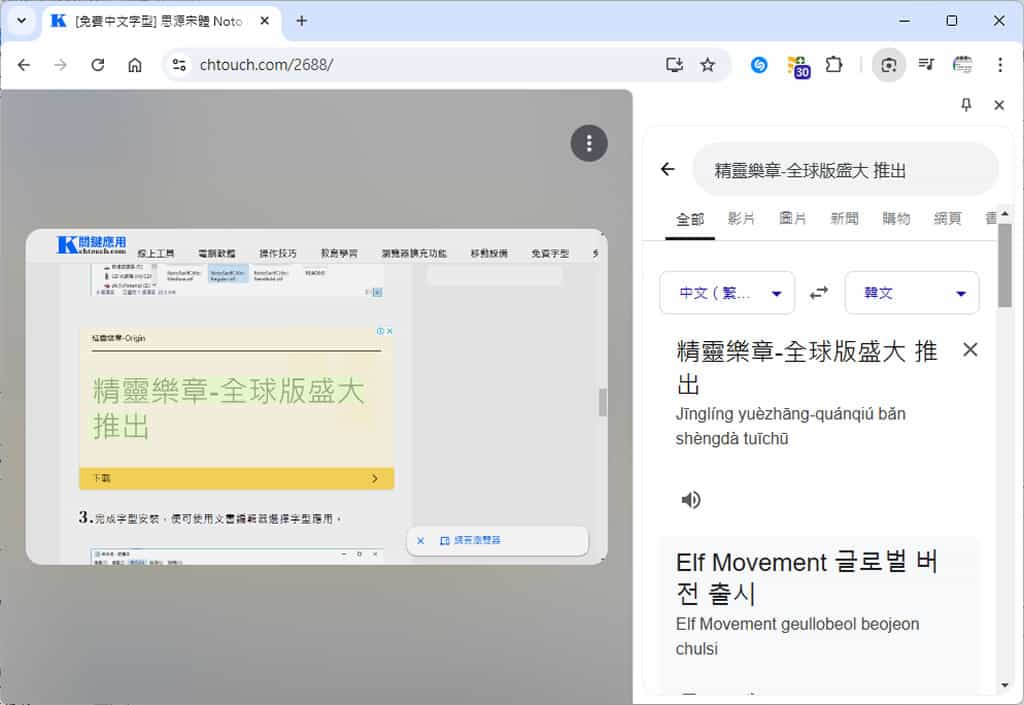Open a new tab with plus button
Screen dimensions: 1024x705
301,21
